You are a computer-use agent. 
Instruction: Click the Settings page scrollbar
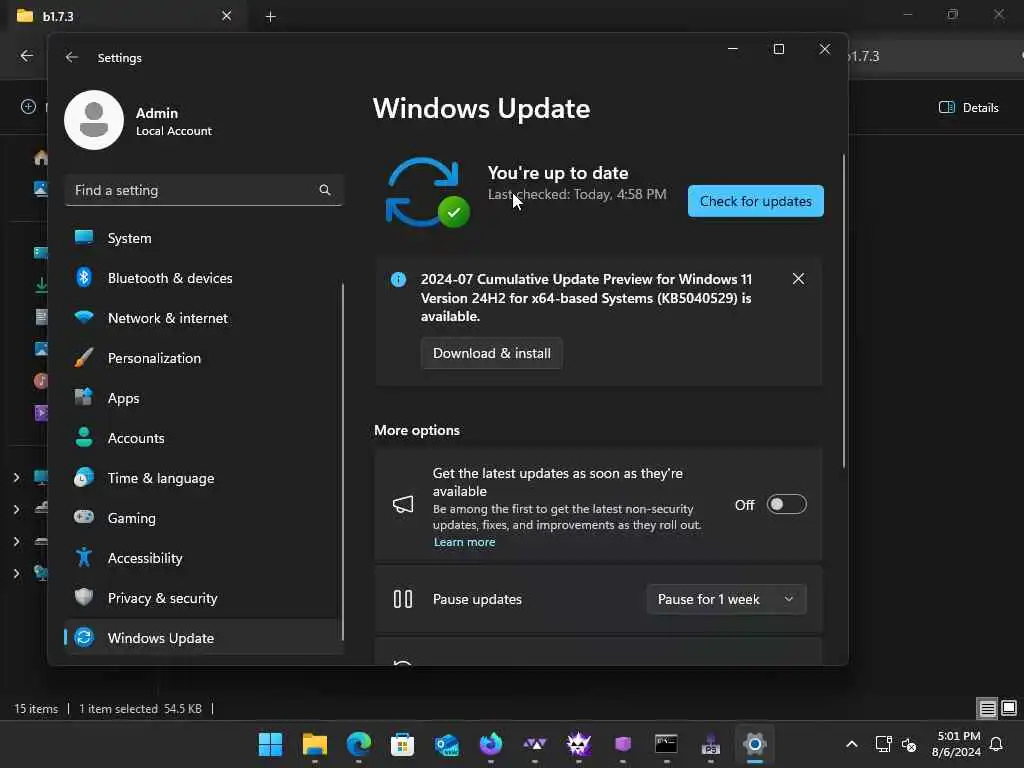click(844, 312)
